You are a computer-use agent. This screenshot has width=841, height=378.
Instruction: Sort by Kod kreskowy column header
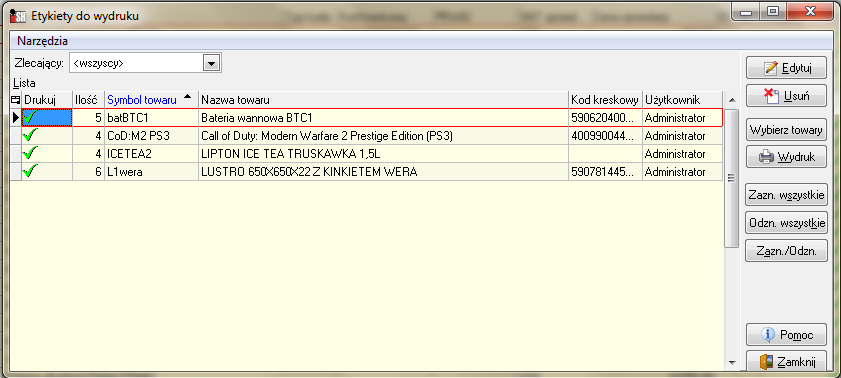coord(606,100)
